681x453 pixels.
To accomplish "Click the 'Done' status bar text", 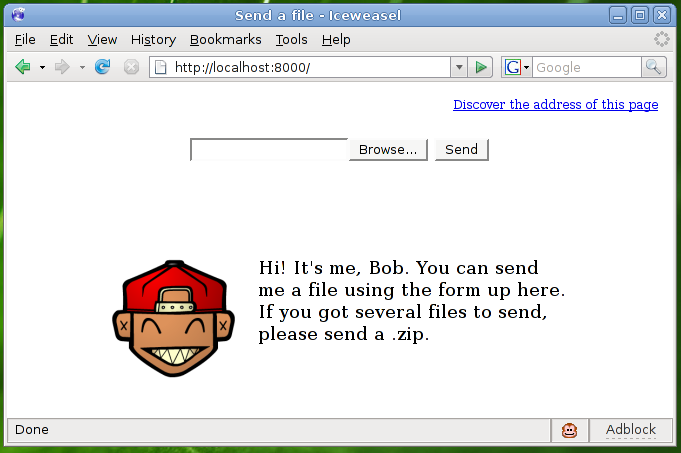I will point(32,430).
